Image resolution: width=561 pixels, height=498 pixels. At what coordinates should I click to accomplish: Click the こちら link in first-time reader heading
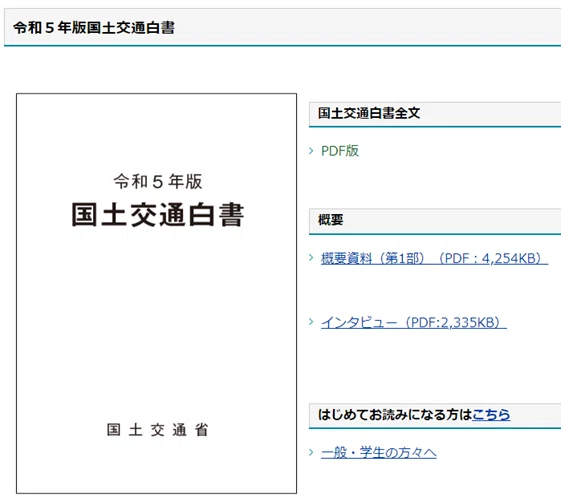(x=491, y=415)
